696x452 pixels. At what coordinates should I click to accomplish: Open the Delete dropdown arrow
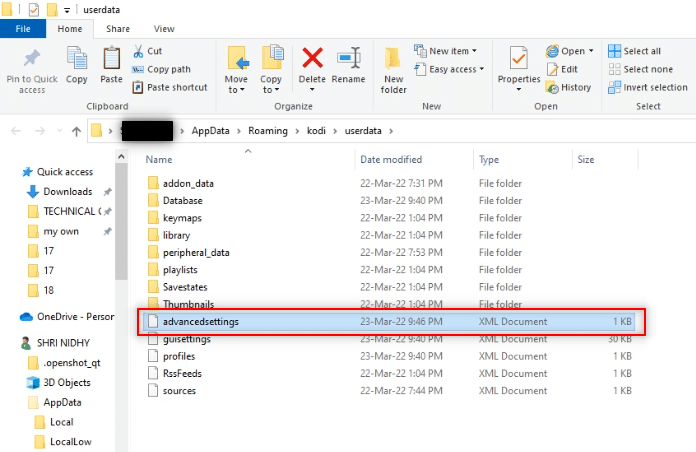point(312,90)
